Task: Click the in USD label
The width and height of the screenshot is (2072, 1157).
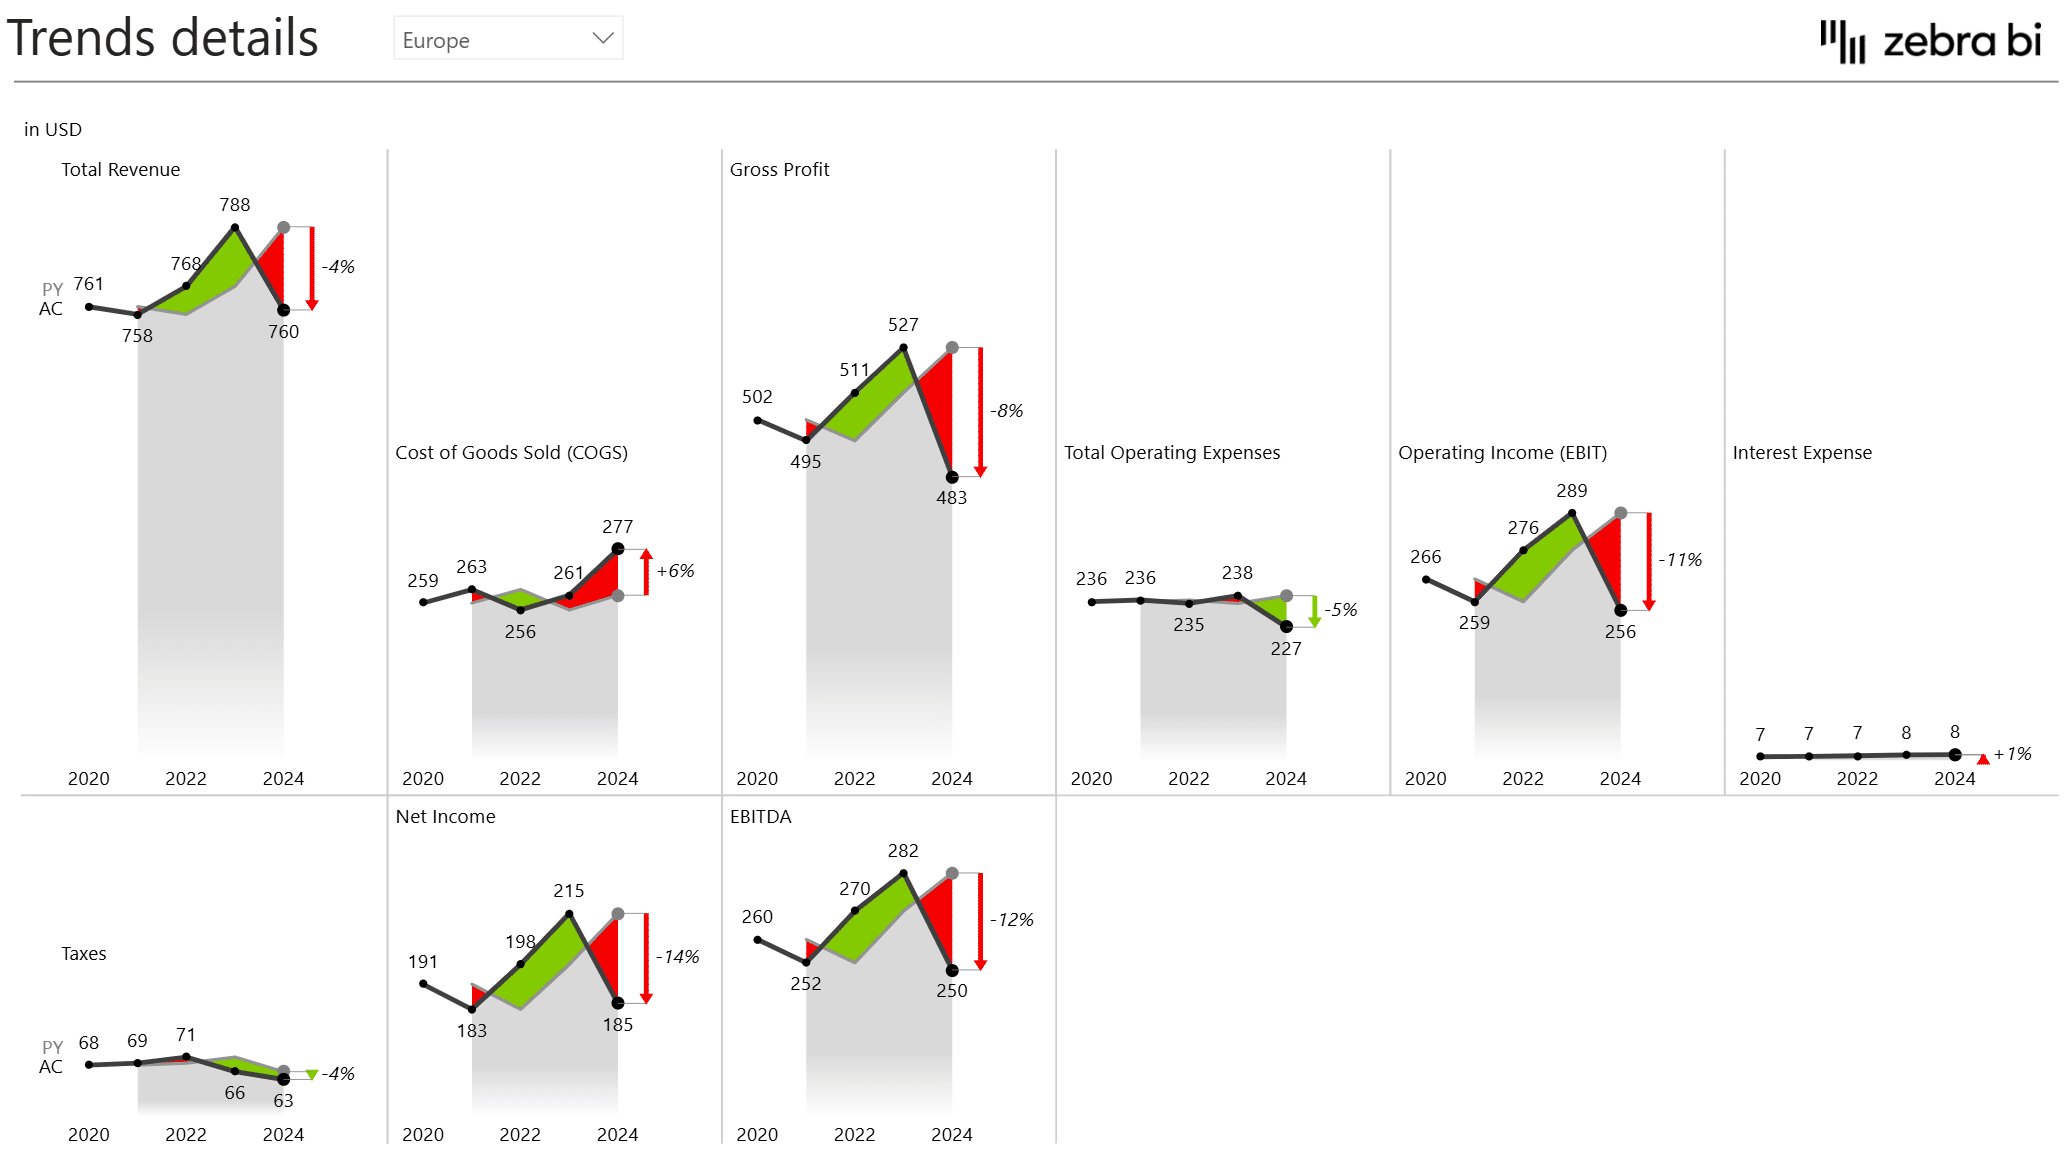Action: (x=54, y=129)
